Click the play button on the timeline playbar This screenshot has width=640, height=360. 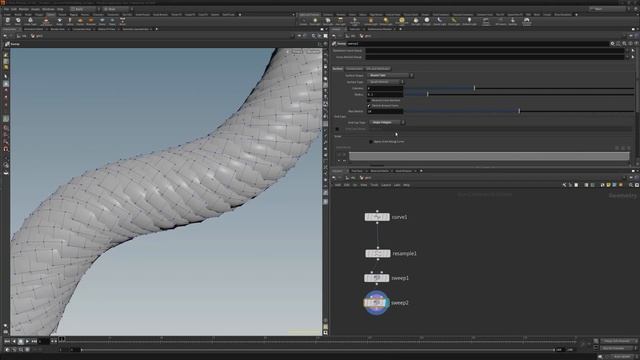pyautogui.click(x=27, y=341)
